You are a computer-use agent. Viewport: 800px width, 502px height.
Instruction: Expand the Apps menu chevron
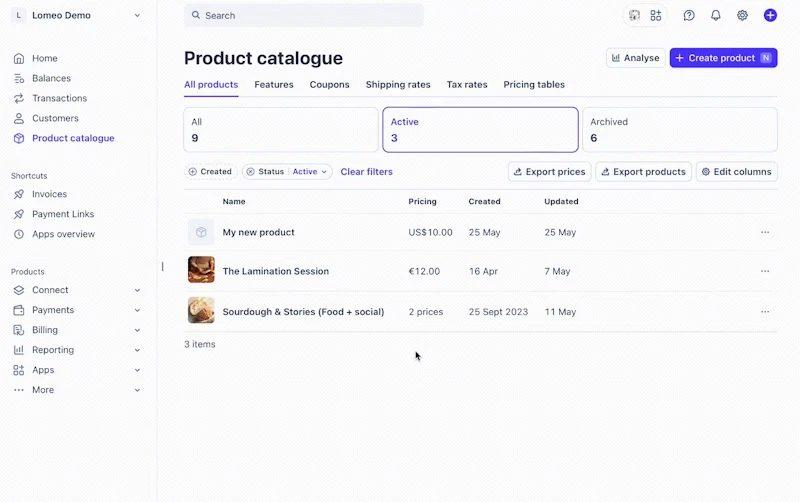[x=137, y=370]
